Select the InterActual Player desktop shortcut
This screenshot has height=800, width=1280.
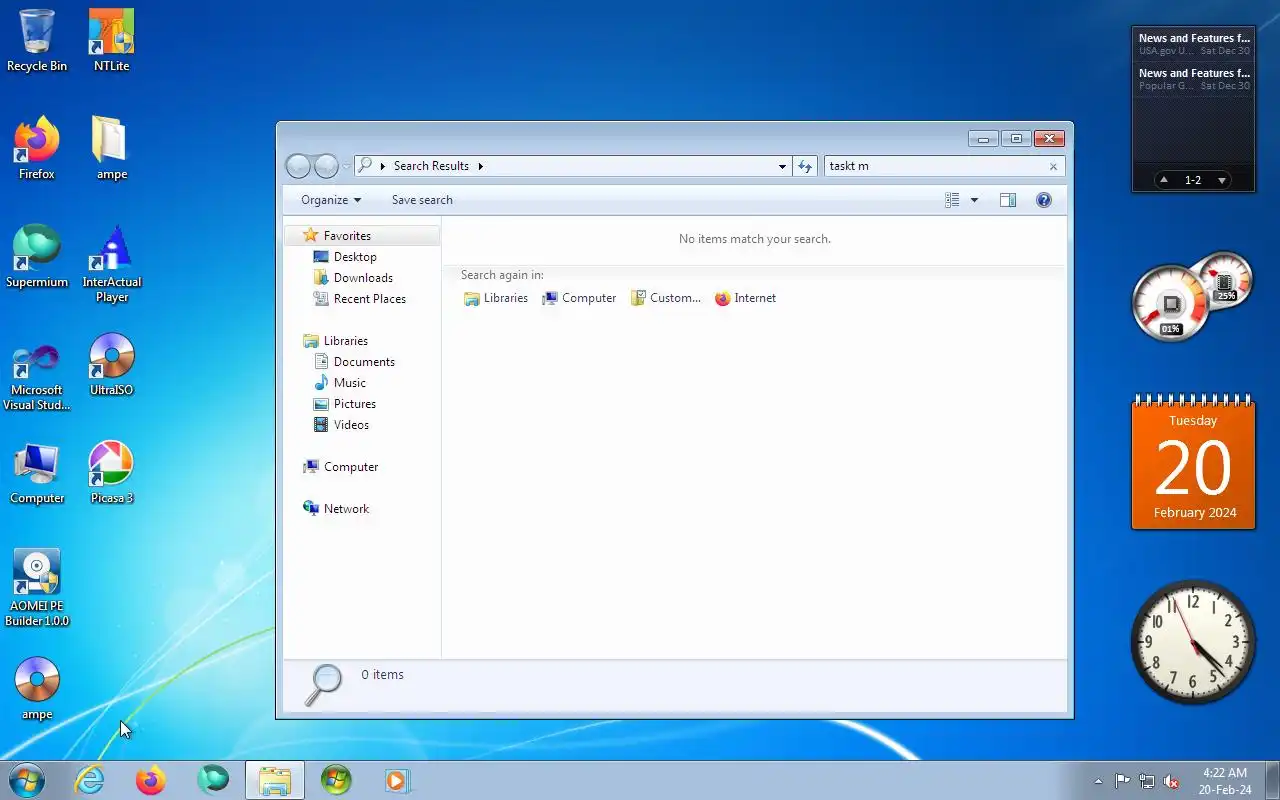click(x=111, y=264)
